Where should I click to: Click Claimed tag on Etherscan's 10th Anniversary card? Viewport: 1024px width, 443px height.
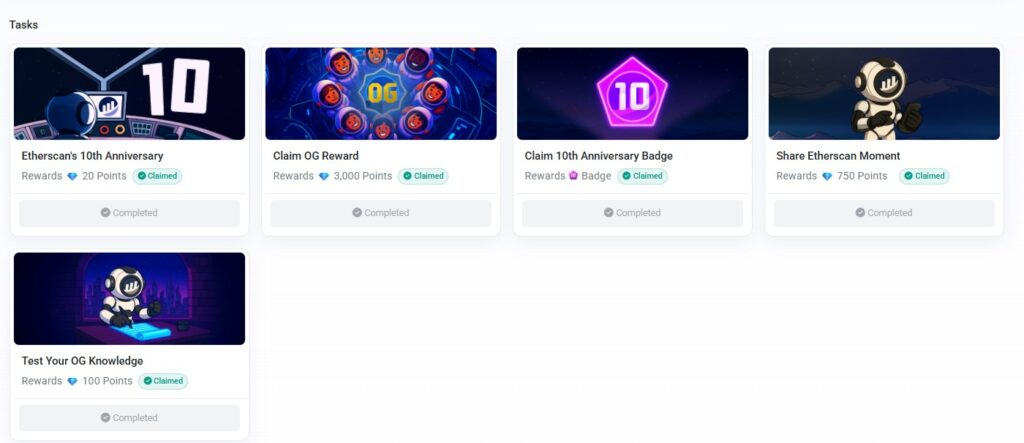(159, 176)
